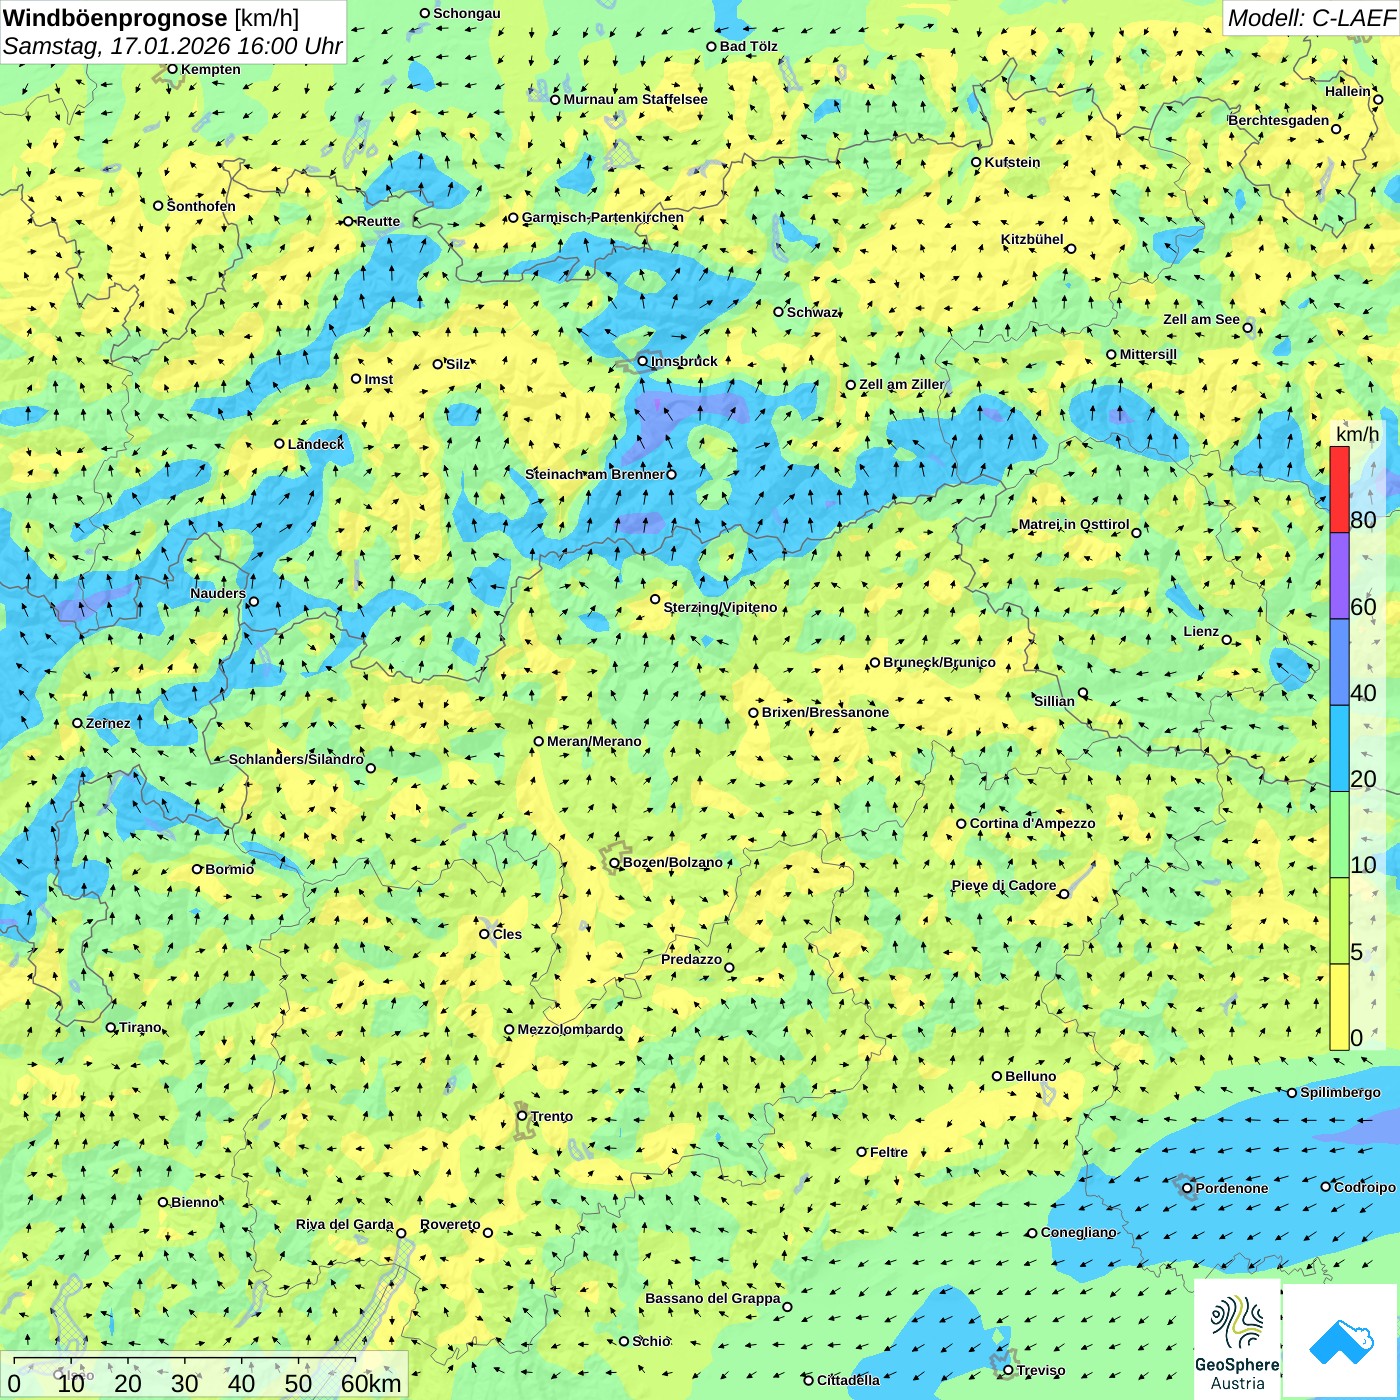This screenshot has height=1400, width=1400.
Task: Click the Sterzing/Vipiteno label
Action: pos(720,607)
